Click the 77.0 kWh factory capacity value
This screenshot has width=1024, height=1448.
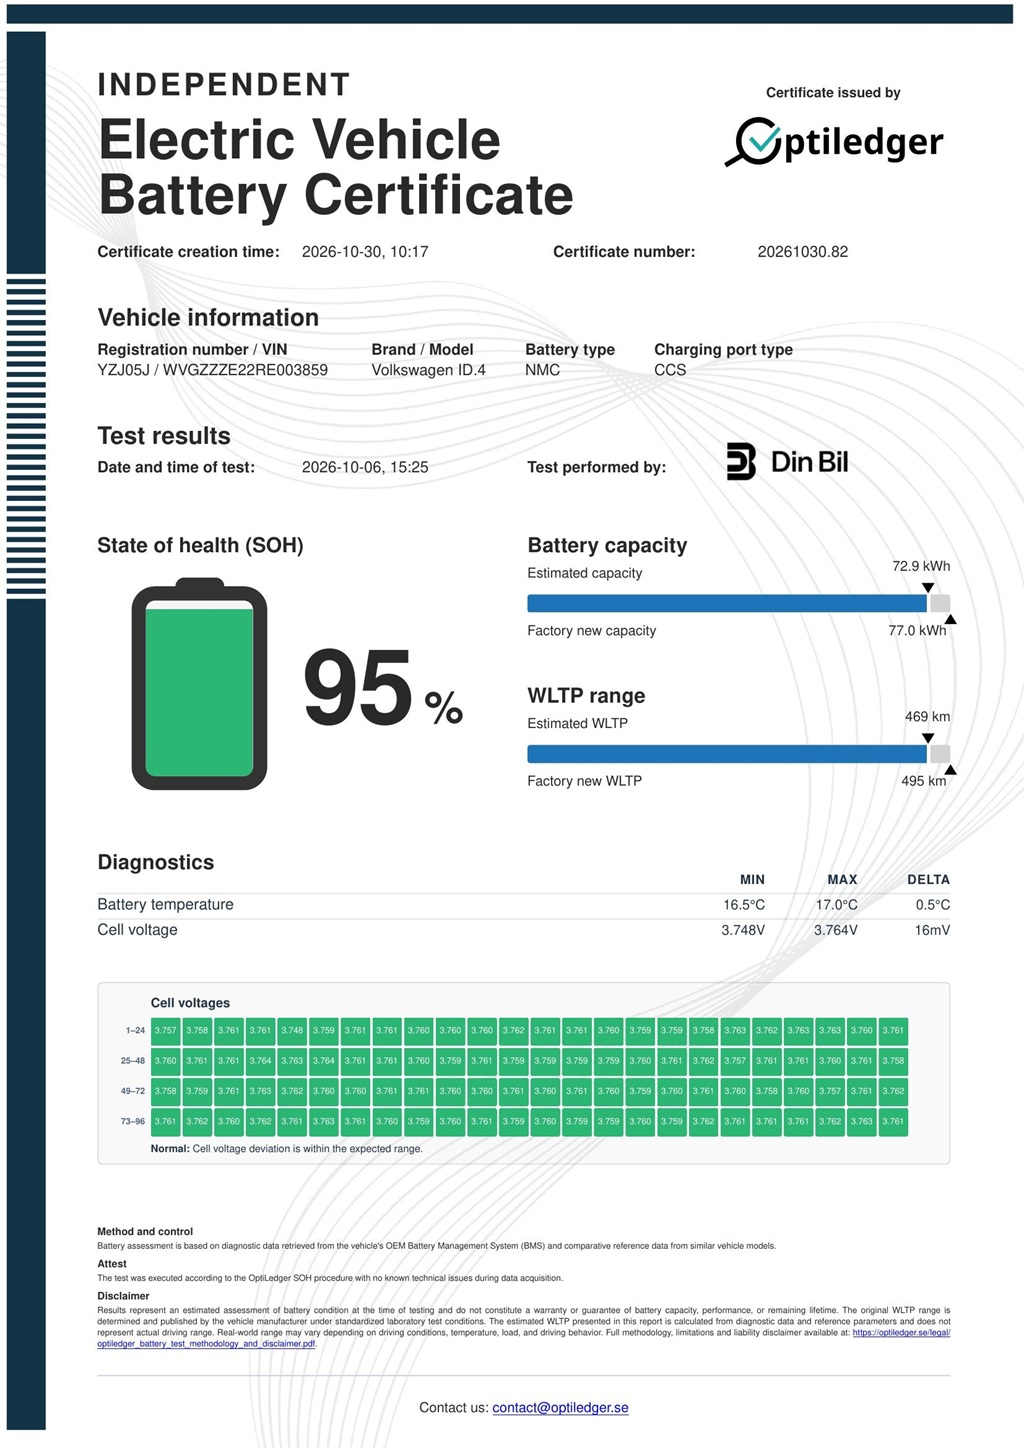coord(917,631)
